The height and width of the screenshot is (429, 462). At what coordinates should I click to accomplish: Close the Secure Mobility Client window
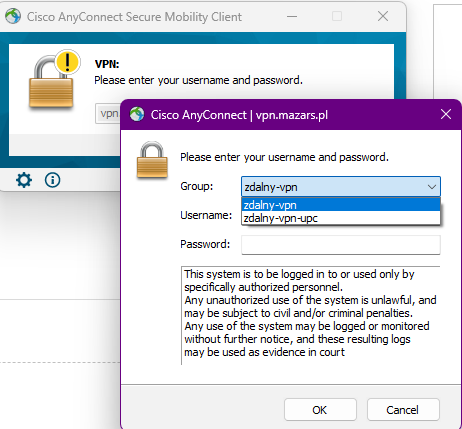click(383, 16)
